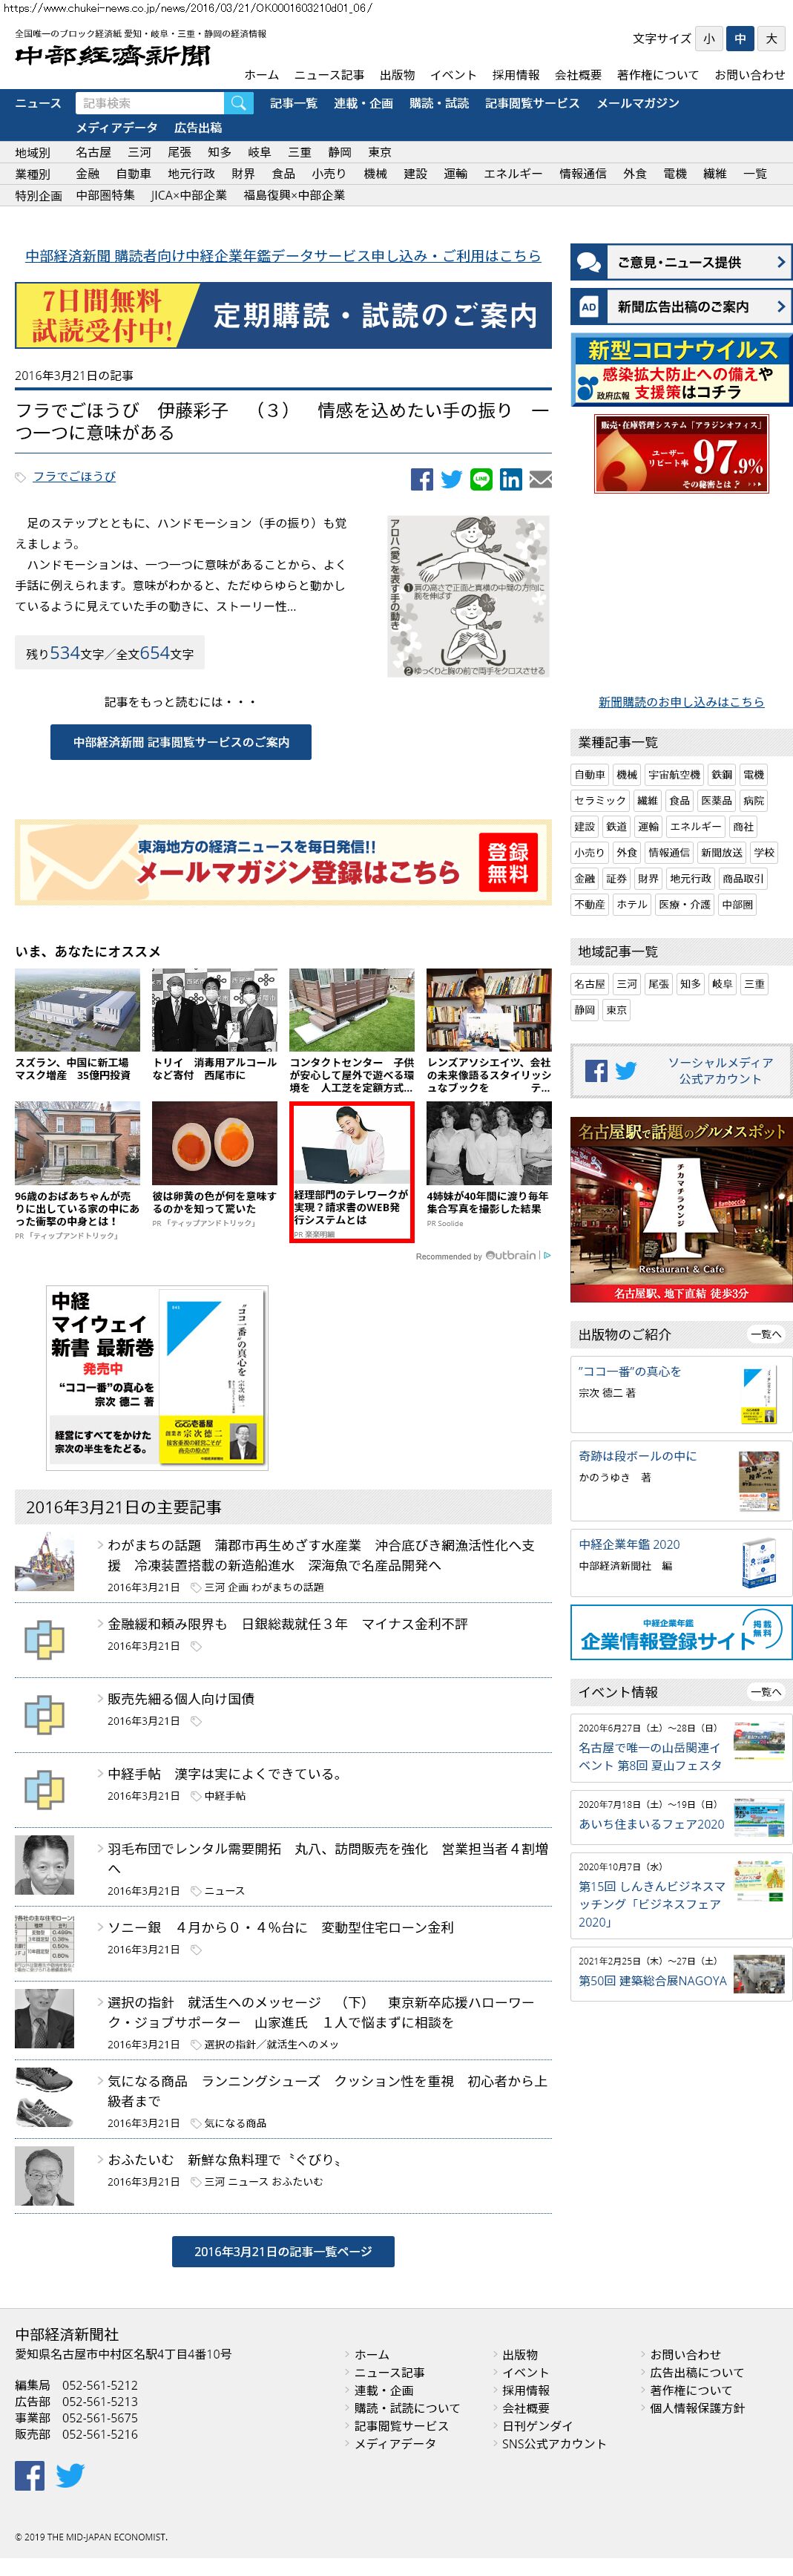Open 第50回 建築総合展NAGOYA event link

coord(652,1981)
